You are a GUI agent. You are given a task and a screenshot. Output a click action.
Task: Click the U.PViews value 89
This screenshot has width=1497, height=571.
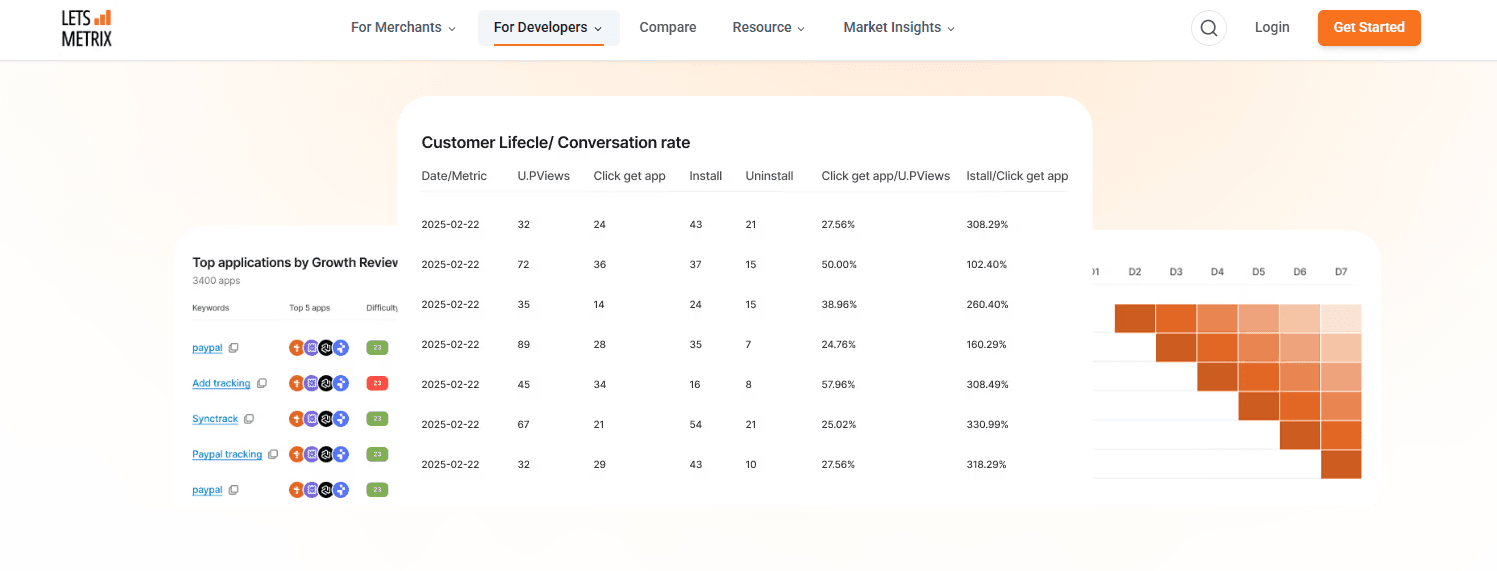point(524,345)
